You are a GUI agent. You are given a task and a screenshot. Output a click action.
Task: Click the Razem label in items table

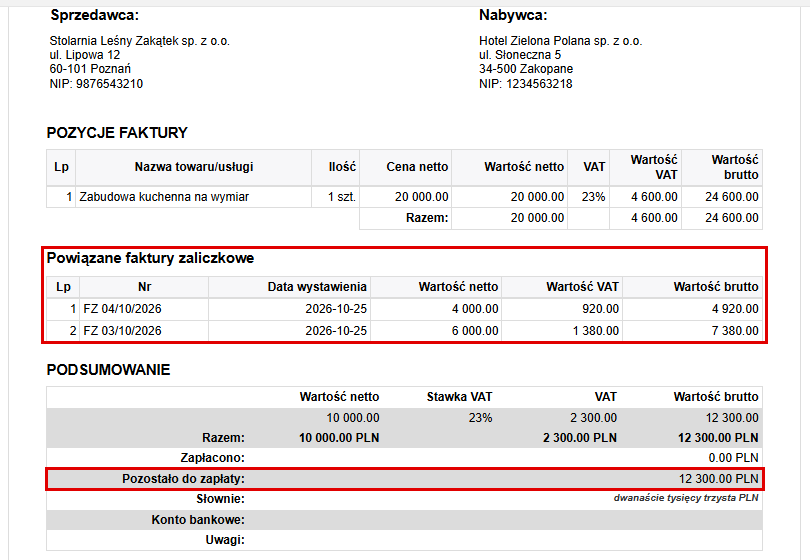[x=427, y=218]
